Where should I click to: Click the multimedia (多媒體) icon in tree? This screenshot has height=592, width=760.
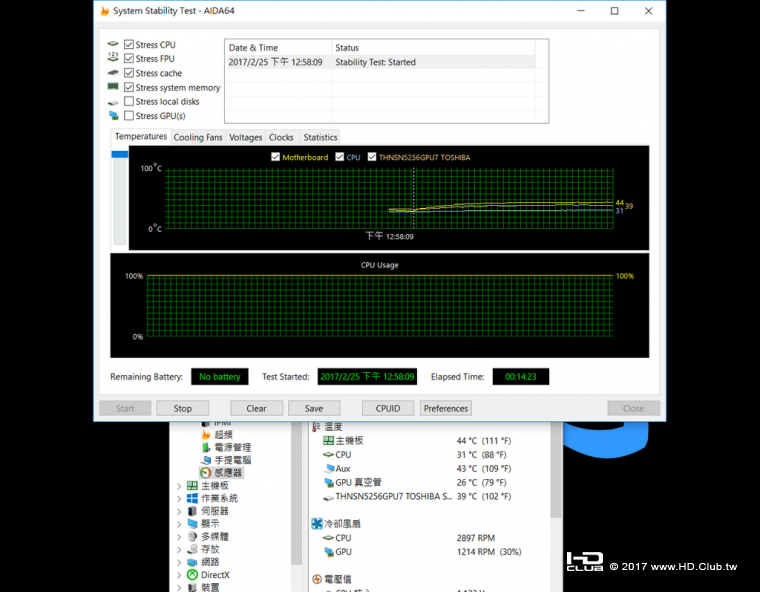(193, 537)
